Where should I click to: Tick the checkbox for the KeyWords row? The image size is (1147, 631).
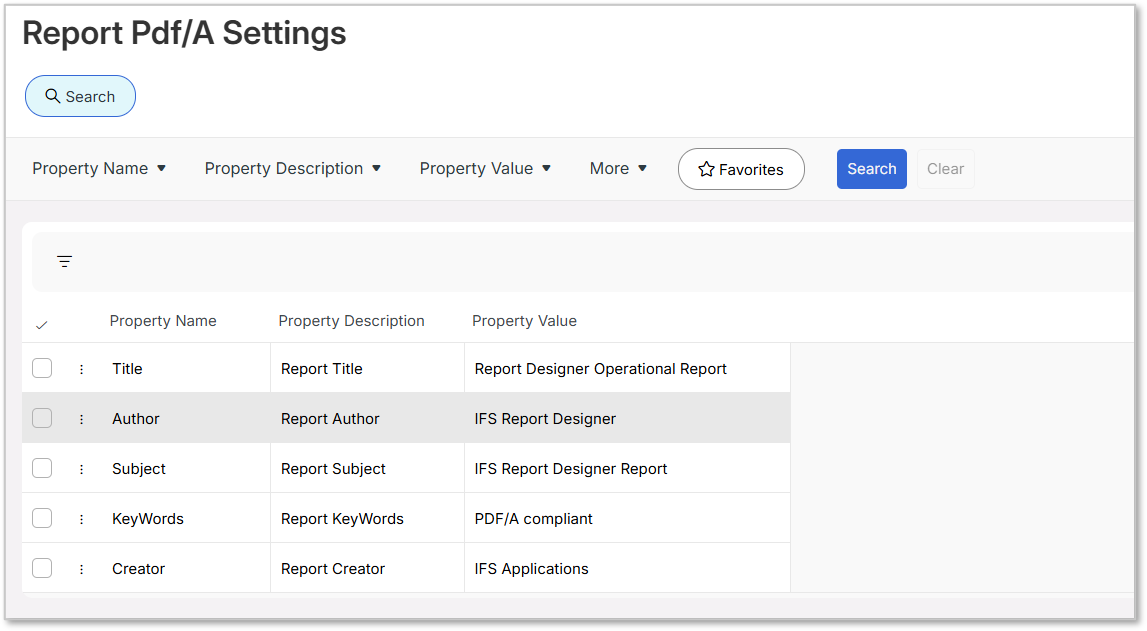click(x=42, y=518)
